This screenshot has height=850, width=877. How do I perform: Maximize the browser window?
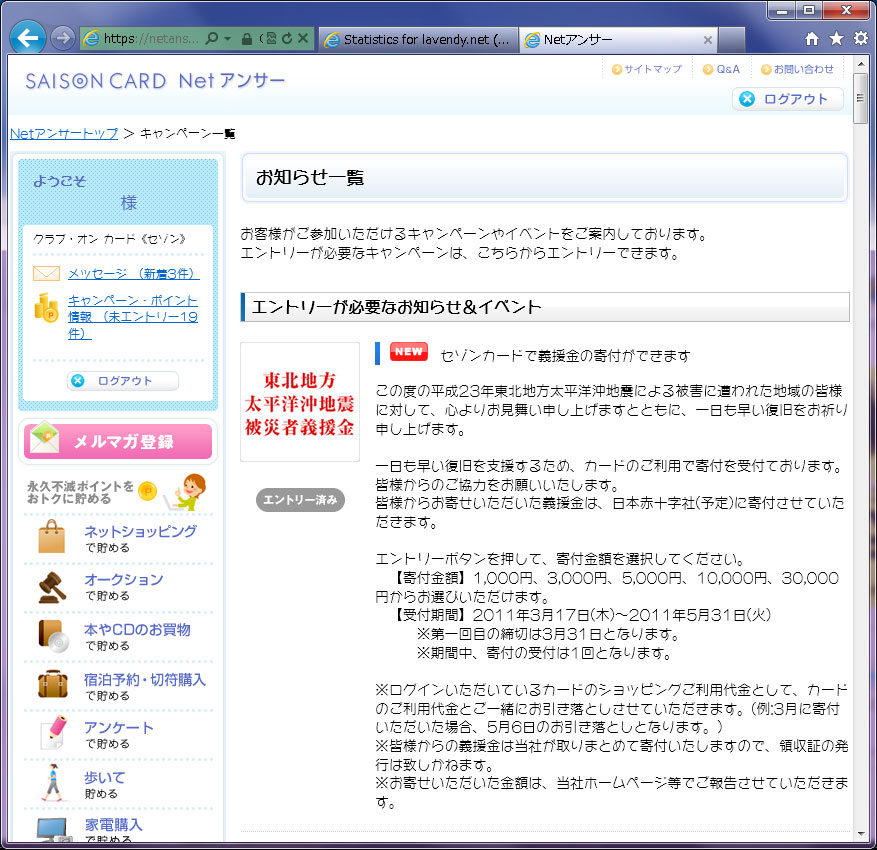809,11
